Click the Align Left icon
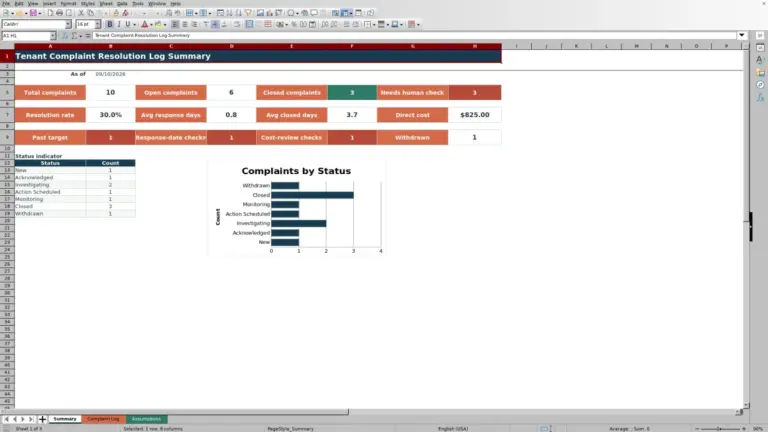The image size is (768, 432). [175, 24]
